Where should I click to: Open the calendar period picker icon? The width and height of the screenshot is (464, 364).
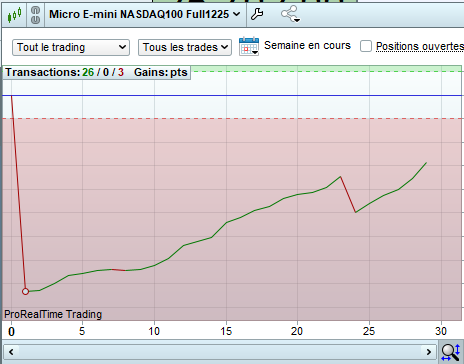tap(249, 46)
